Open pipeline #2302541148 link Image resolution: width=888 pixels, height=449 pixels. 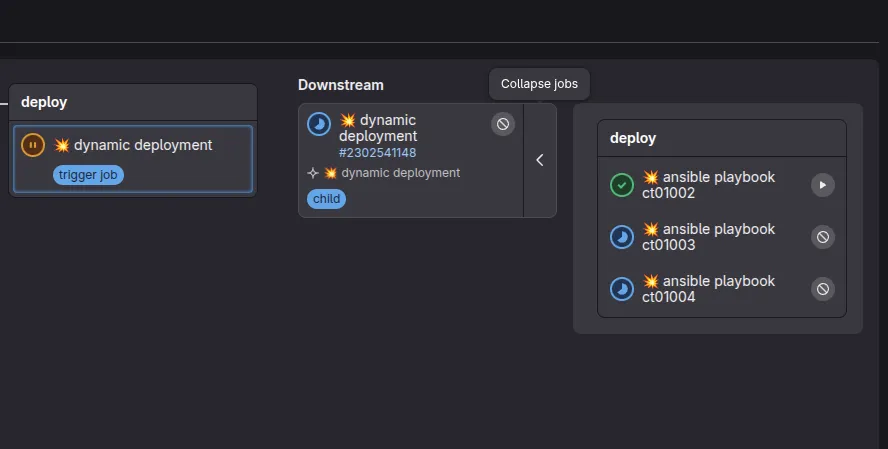tap(377, 153)
